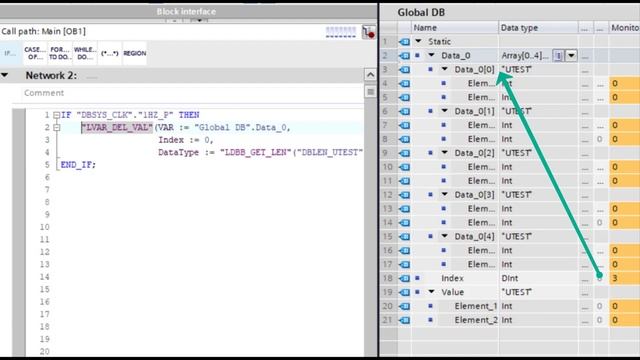Insert FOR TO DO loop template
The width and height of the screenshot is (640, 360).
click(x=60, y=53)
